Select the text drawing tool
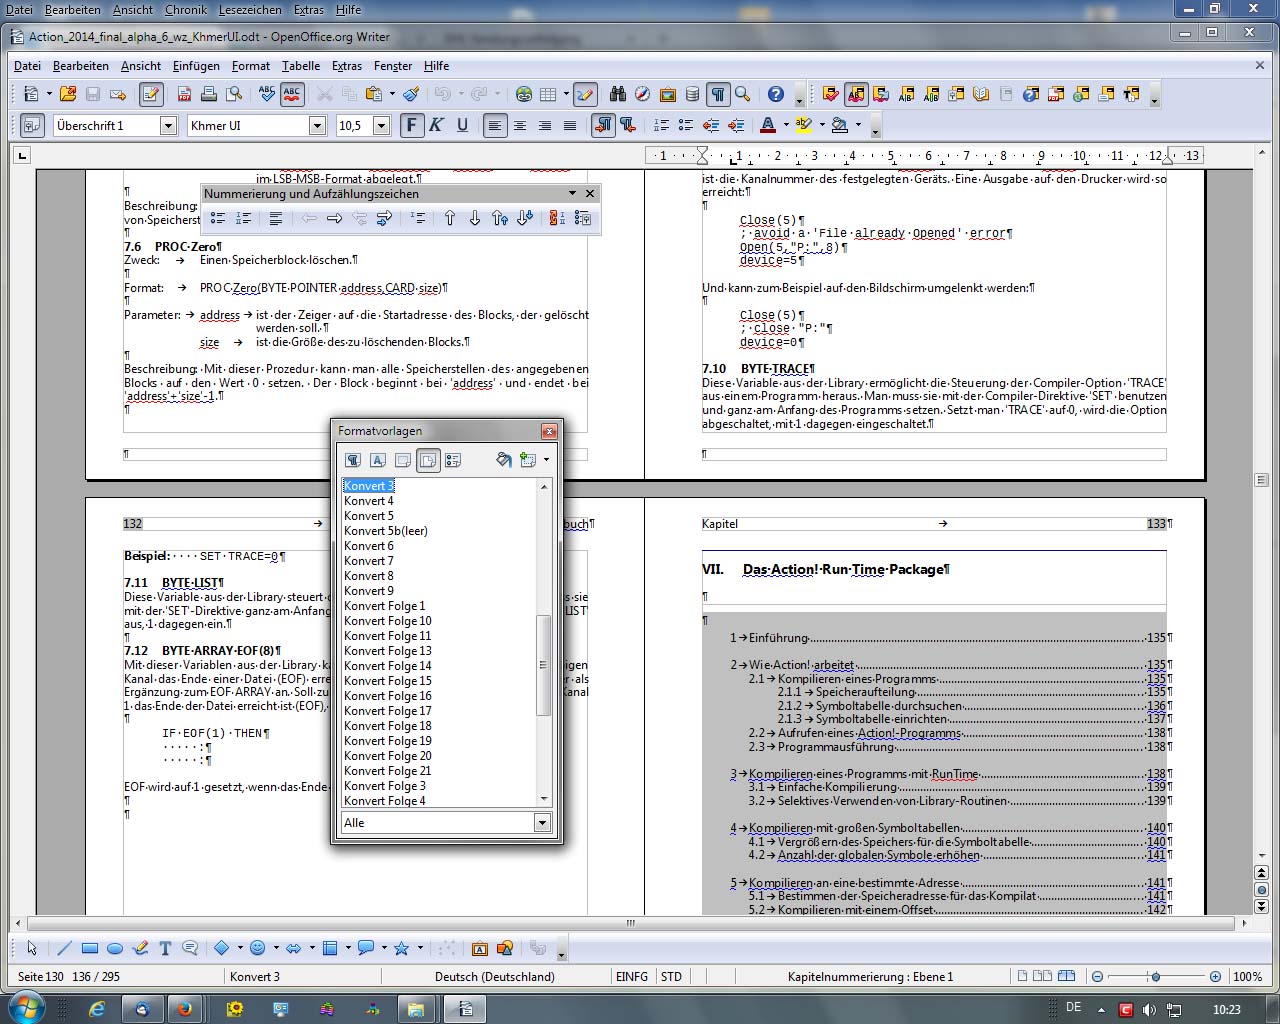Screen dimensions: 1280x1024 coord(165,948)
